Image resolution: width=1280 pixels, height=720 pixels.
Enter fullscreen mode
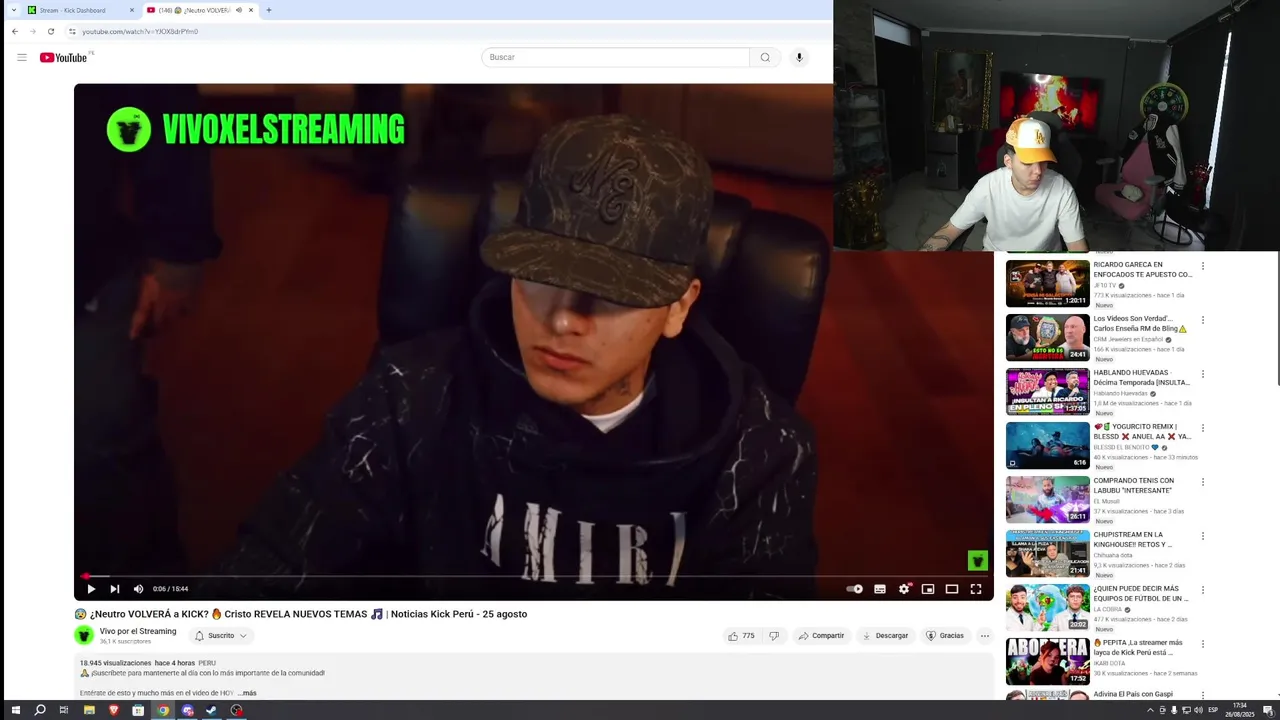(x=976, y=589)
